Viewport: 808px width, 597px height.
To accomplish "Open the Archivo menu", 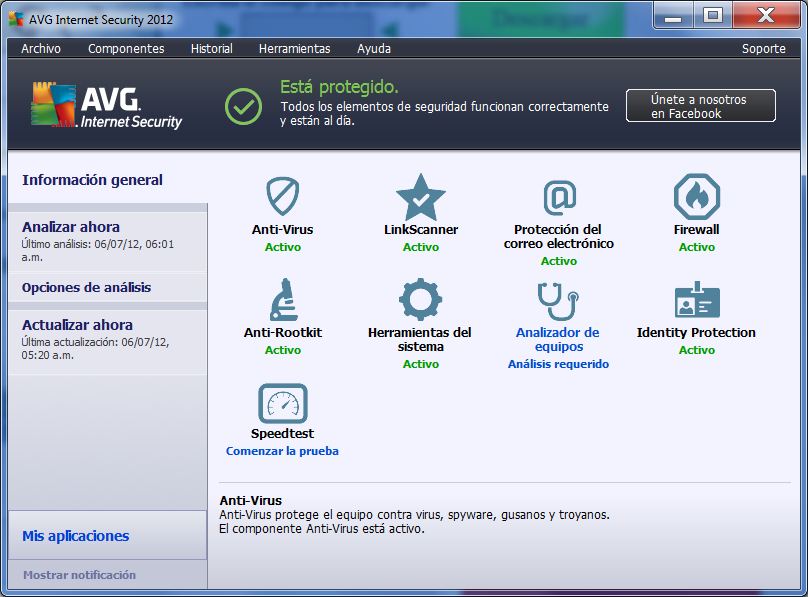I will [x=41, y=48].
